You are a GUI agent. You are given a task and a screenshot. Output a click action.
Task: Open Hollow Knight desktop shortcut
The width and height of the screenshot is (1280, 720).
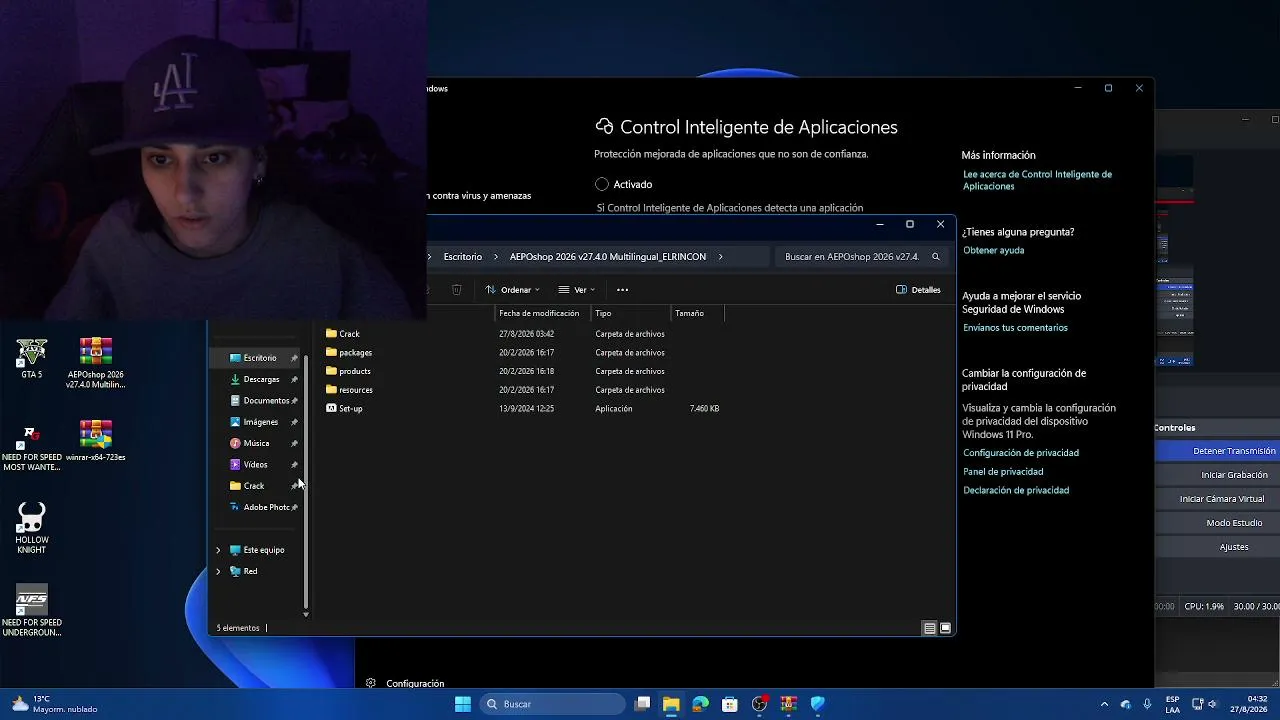pos(32,528)
